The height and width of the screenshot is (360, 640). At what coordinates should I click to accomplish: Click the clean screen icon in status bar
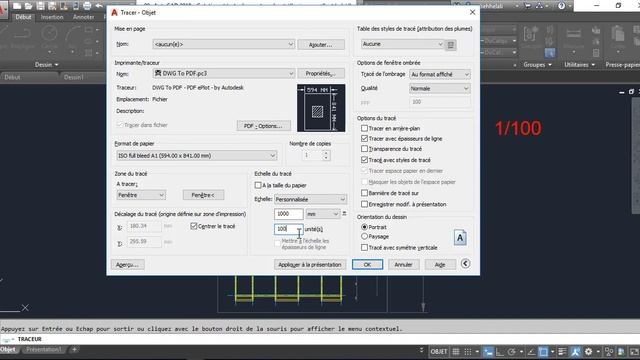[634, 351]
